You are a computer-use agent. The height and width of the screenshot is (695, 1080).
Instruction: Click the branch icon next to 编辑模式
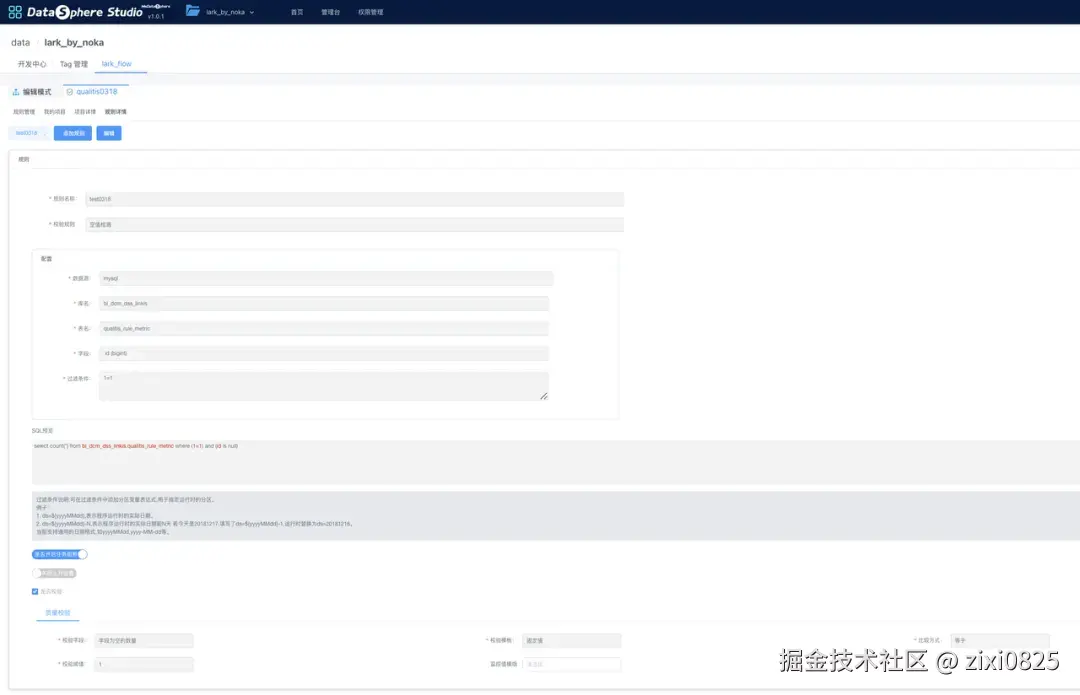[16, 90]
